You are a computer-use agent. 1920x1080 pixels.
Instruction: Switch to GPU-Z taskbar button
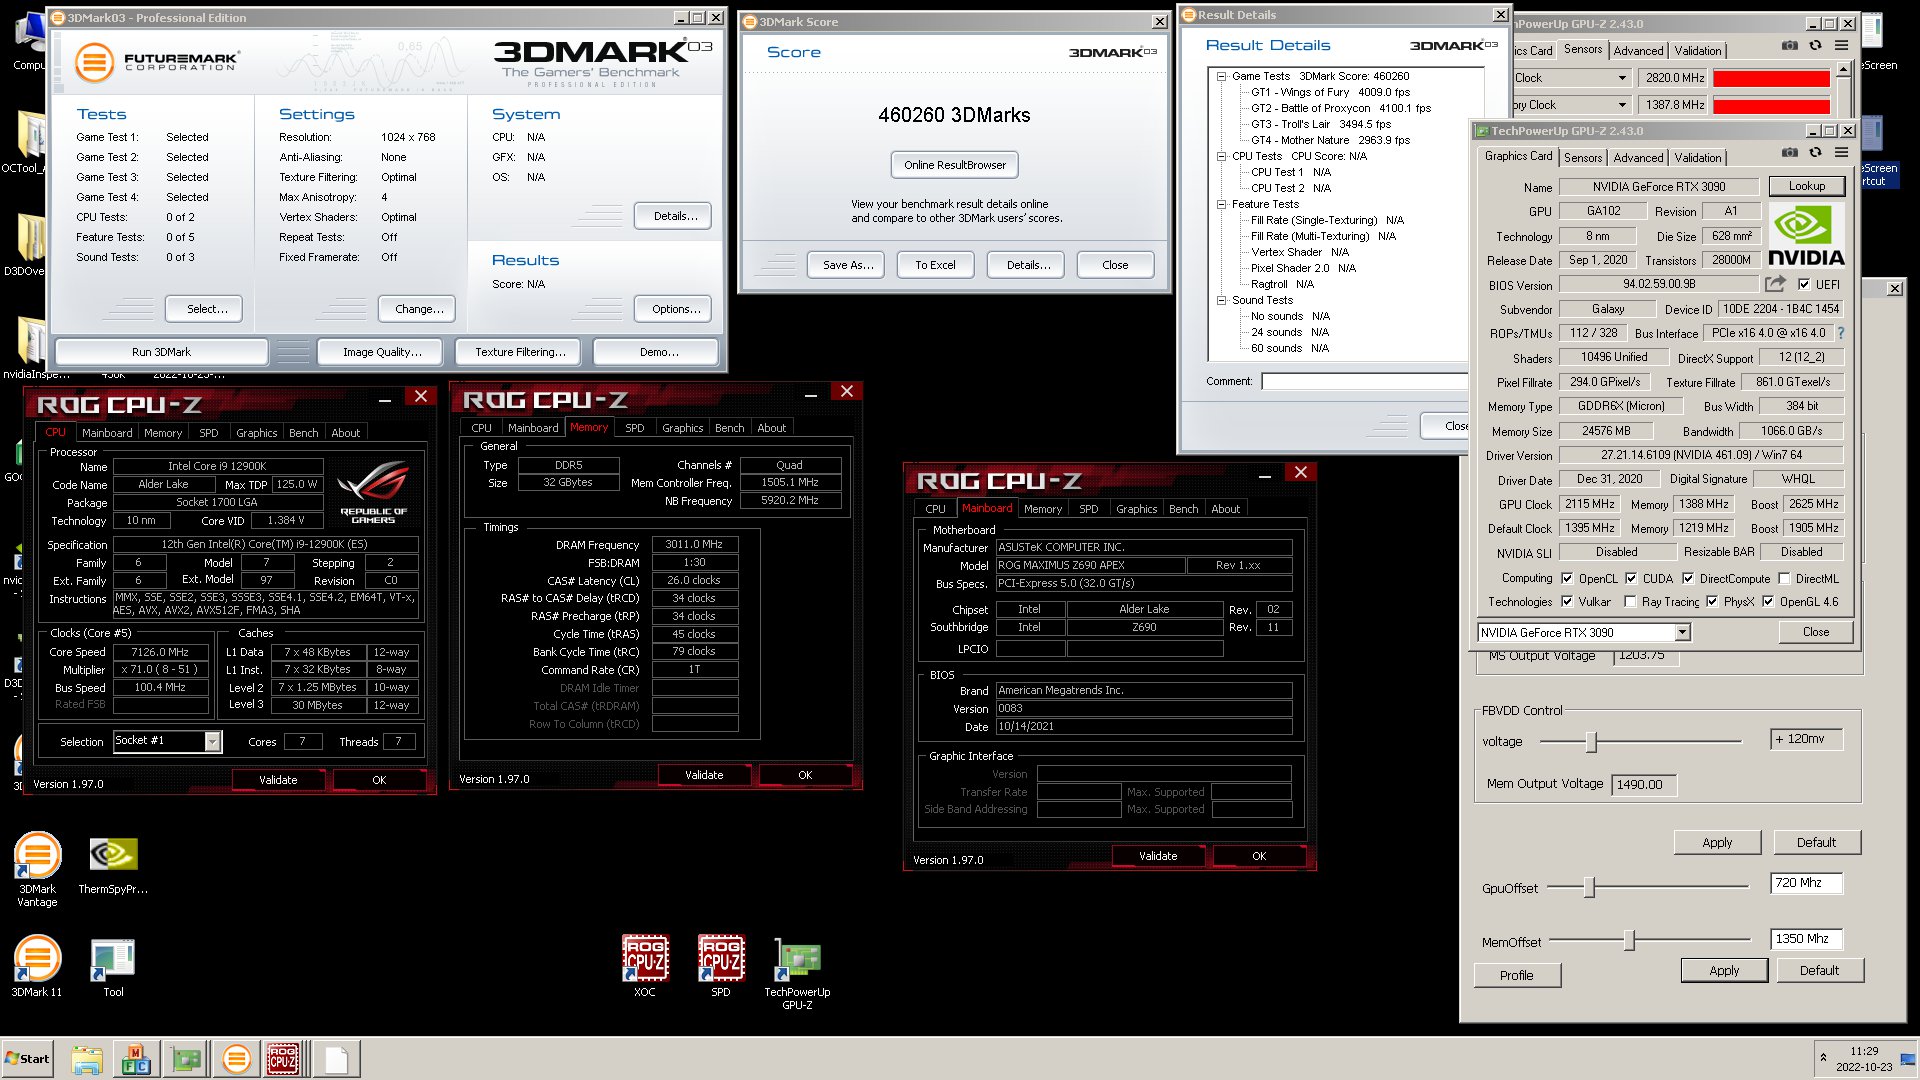point(186,1059)
